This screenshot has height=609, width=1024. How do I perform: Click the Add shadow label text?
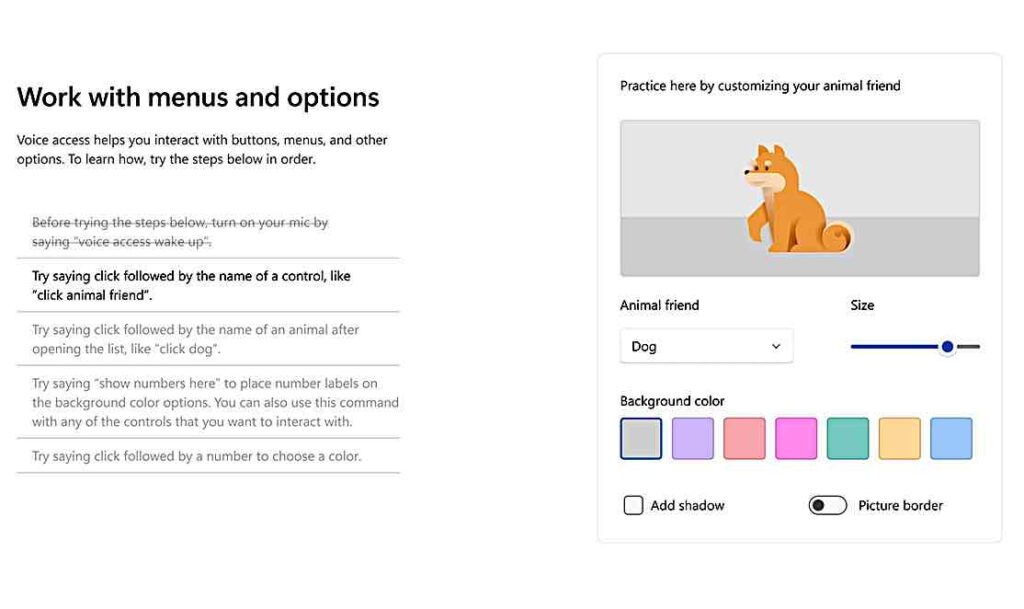[x=687, y=505]
